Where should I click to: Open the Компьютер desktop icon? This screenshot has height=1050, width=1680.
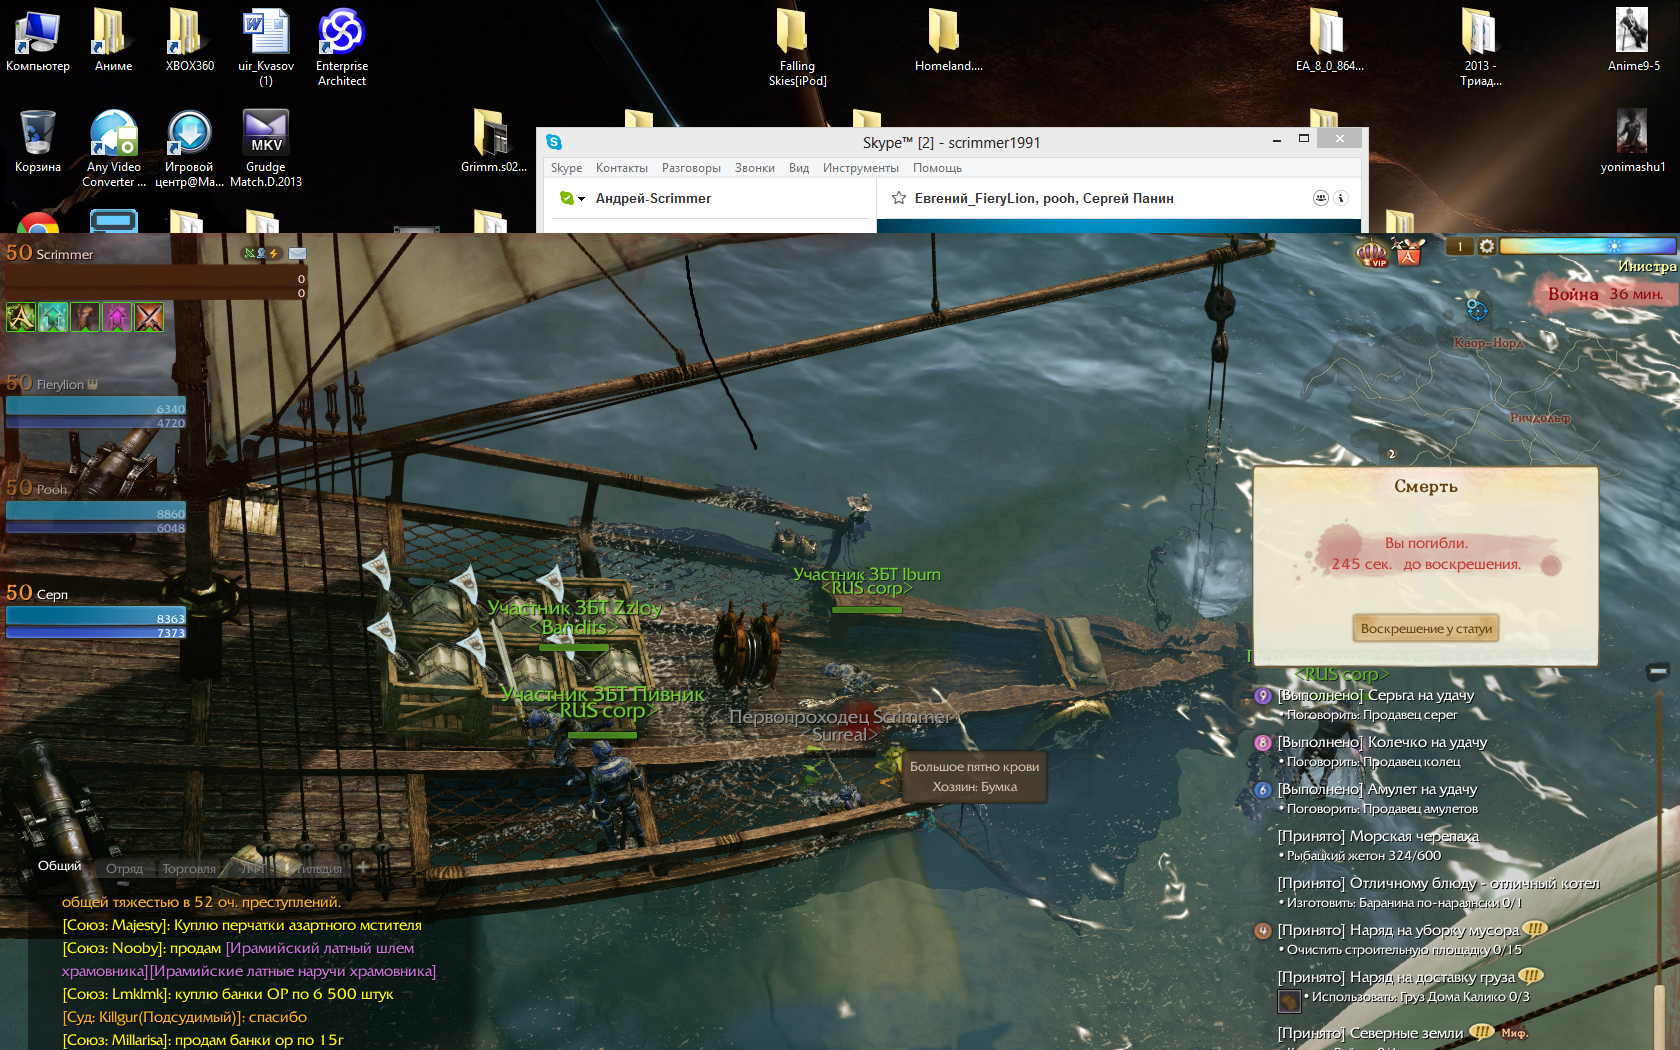pyautogui.click(x=38, y=41)
